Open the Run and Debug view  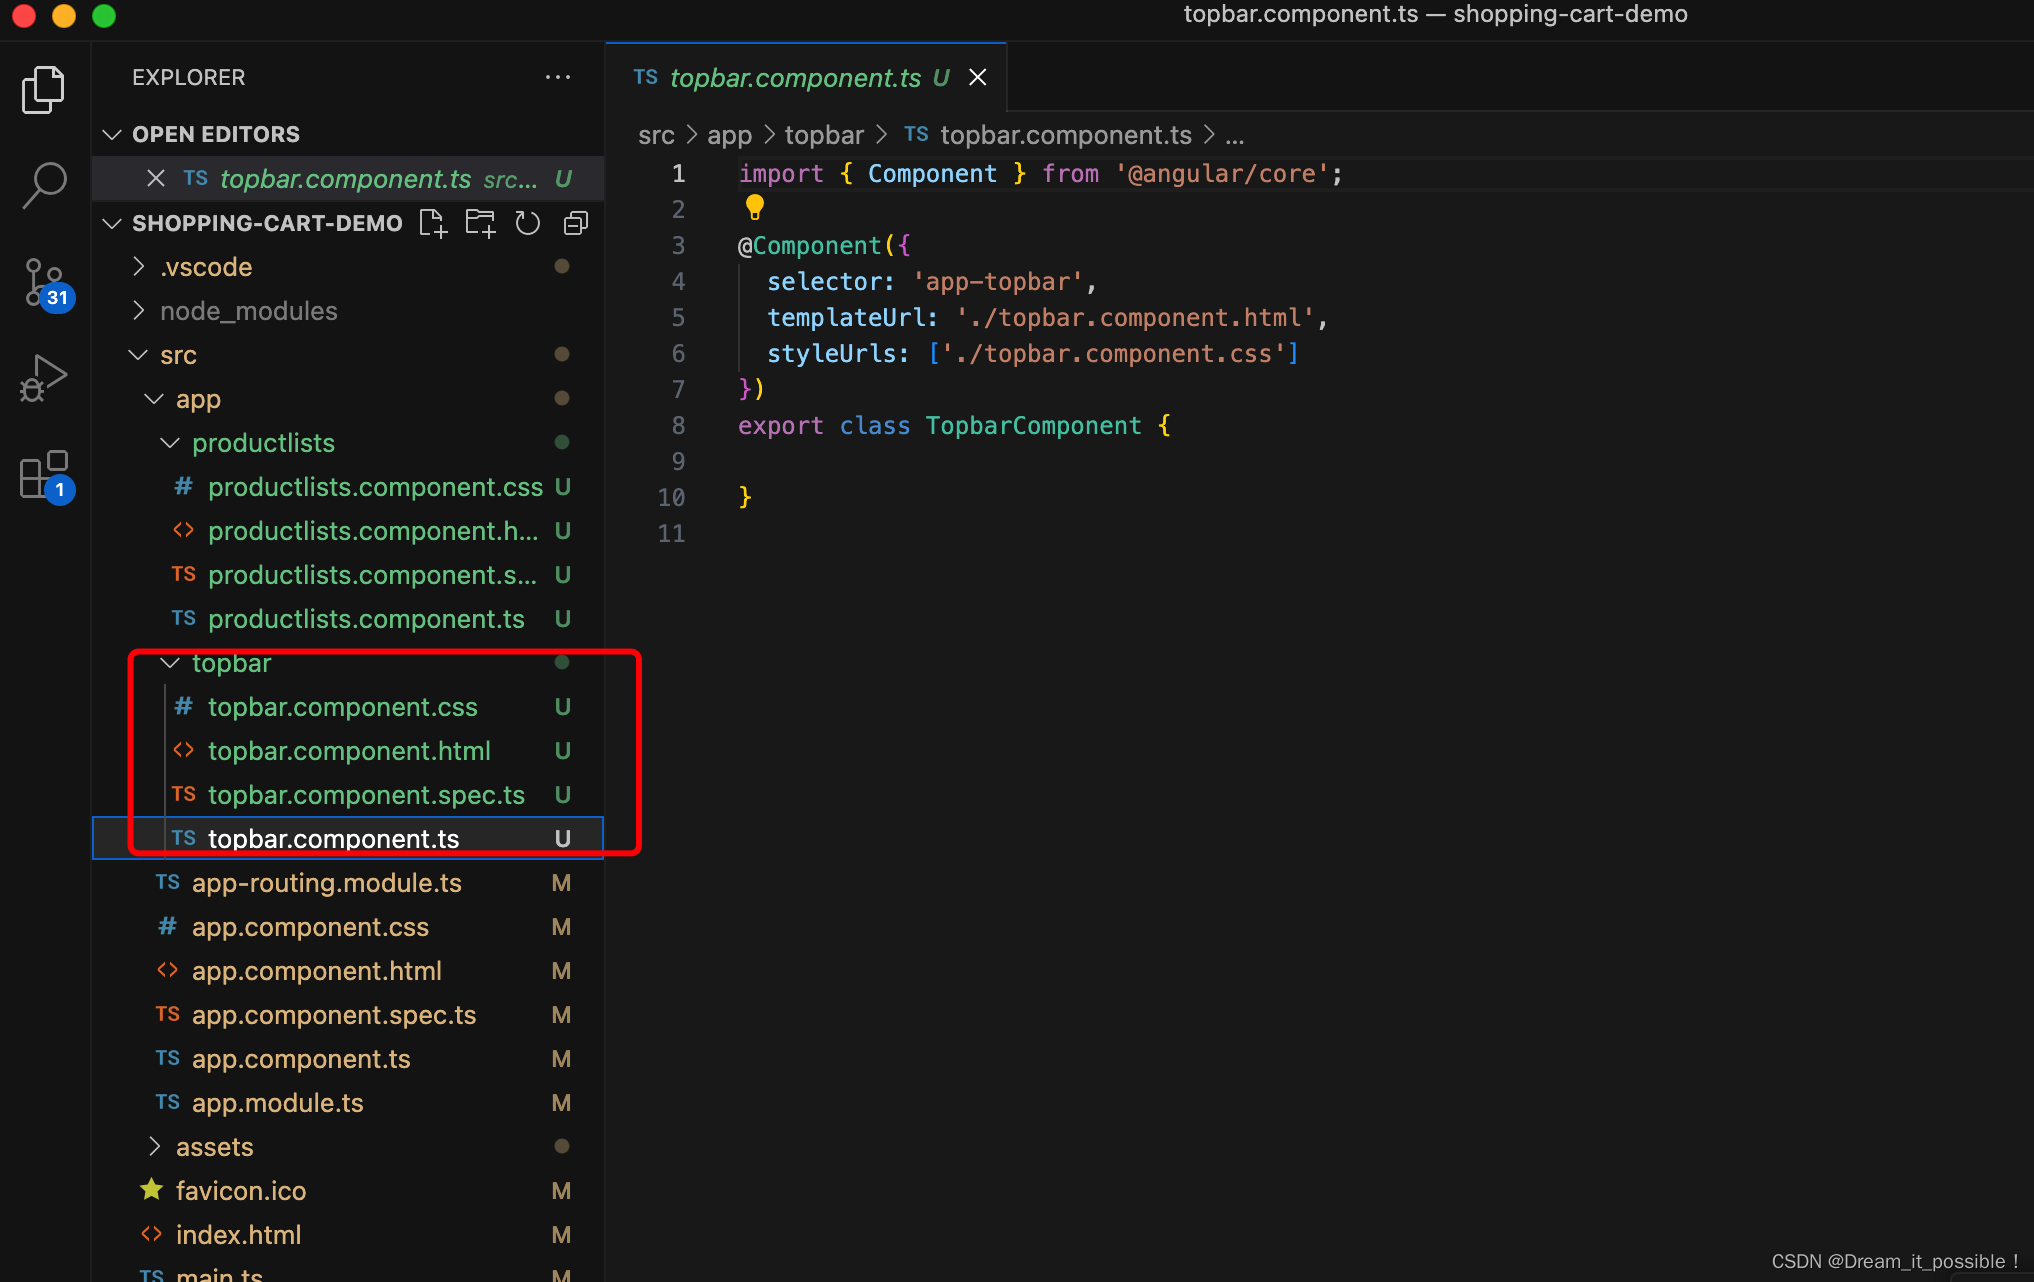[x=43, y=378]
